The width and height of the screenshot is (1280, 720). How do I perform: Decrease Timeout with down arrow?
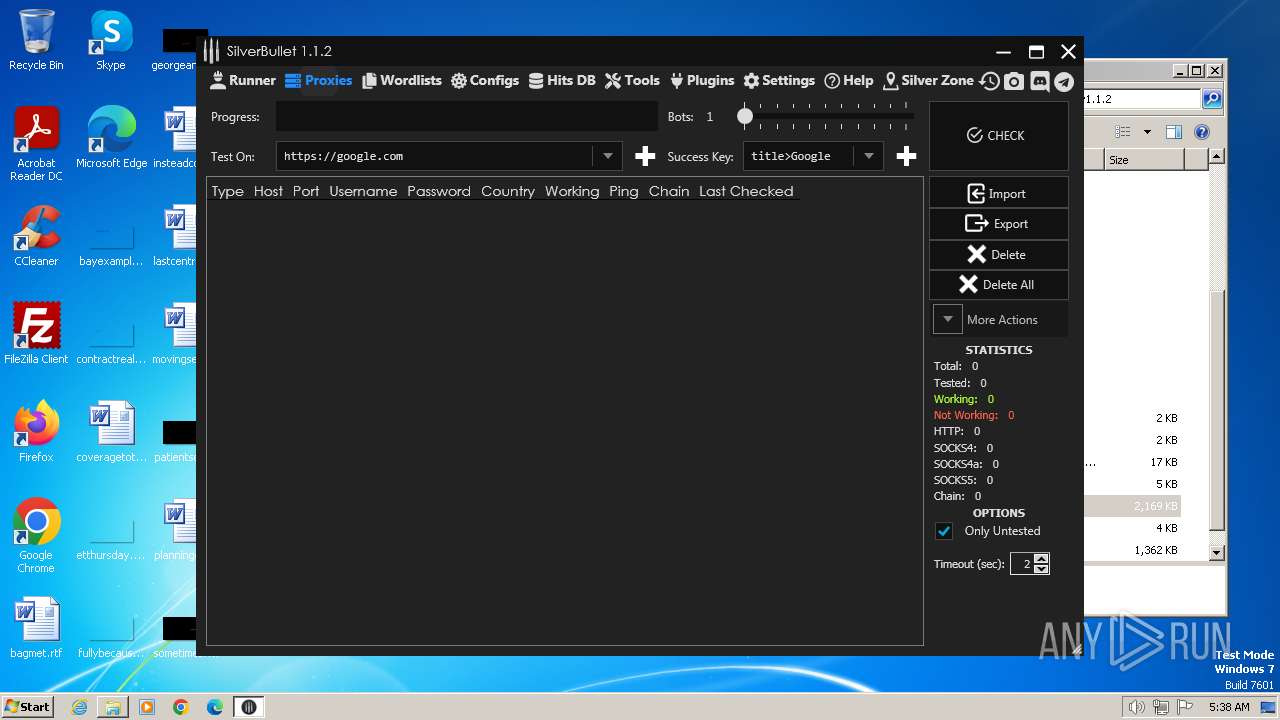[1041, 569]
